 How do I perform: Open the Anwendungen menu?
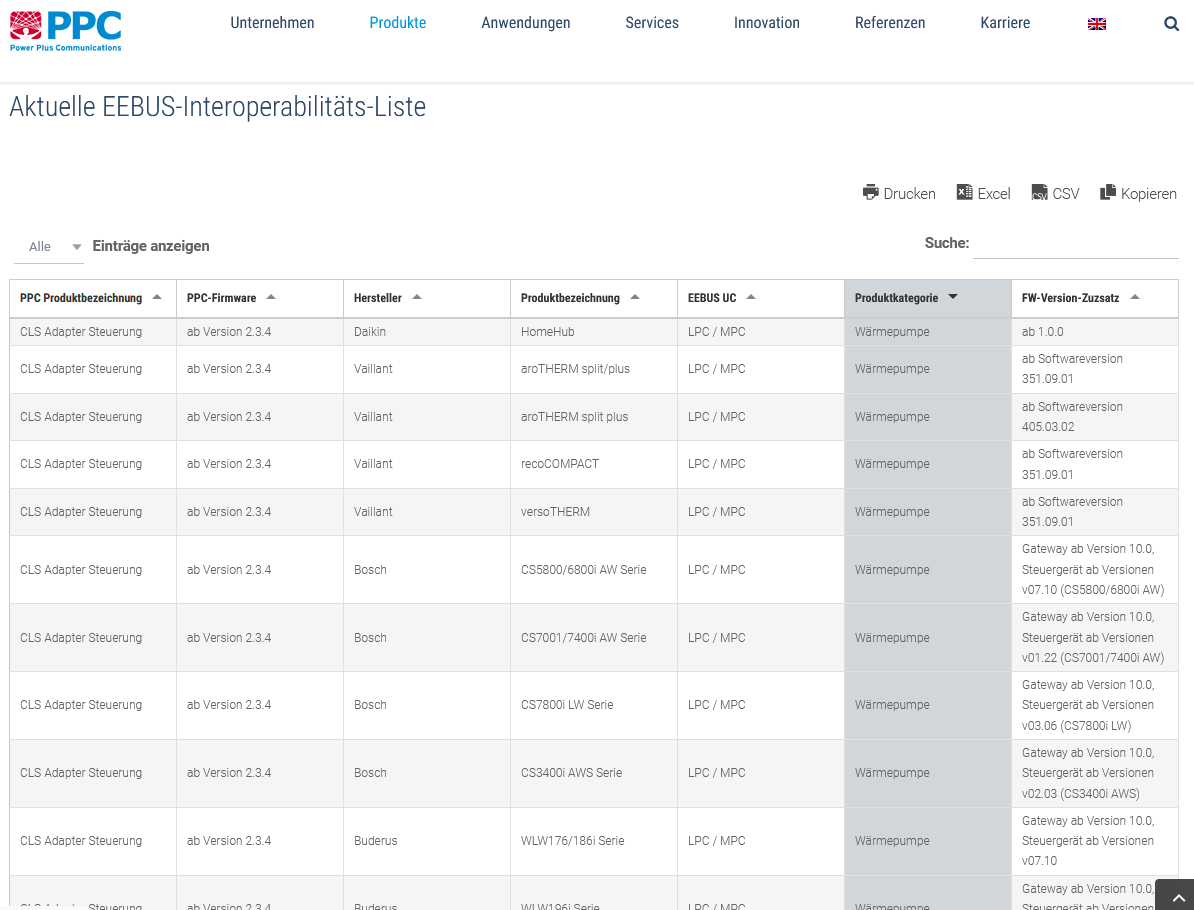(526, 22)
